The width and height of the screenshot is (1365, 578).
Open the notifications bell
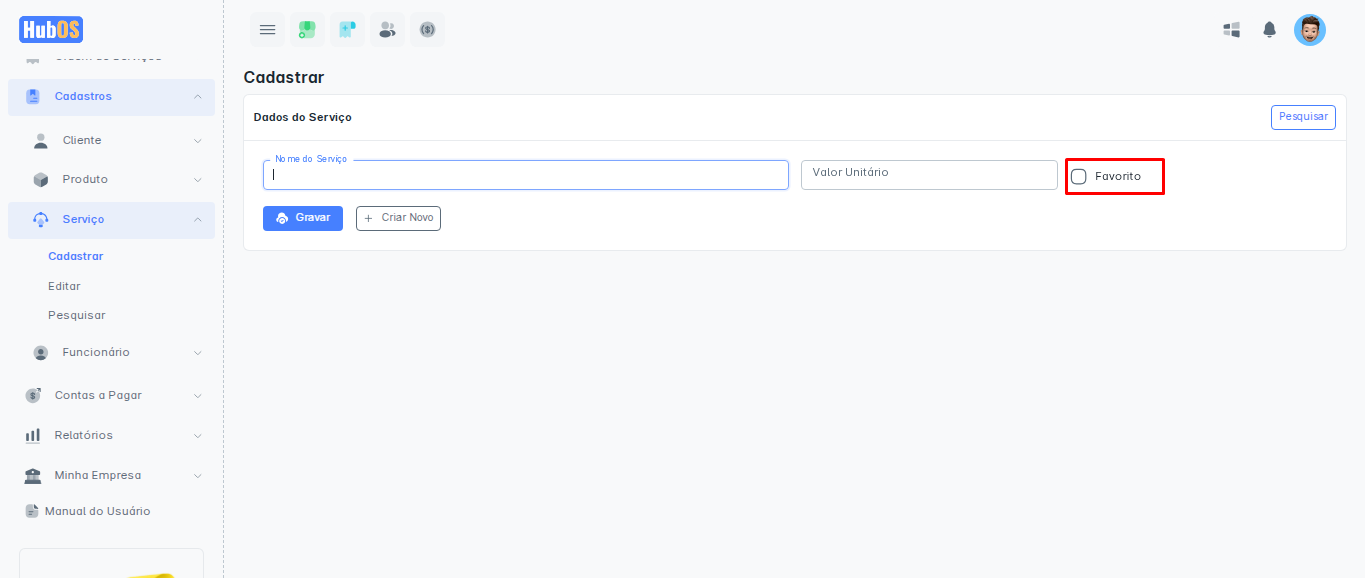click(1269, 30)
